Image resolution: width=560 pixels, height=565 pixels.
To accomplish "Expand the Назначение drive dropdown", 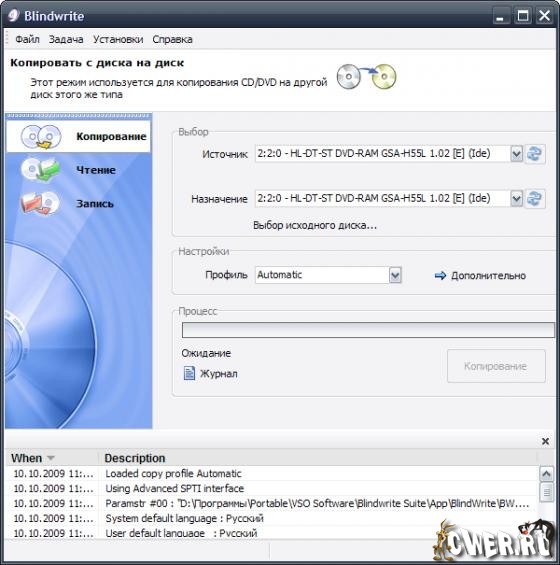I will [516, 199].
